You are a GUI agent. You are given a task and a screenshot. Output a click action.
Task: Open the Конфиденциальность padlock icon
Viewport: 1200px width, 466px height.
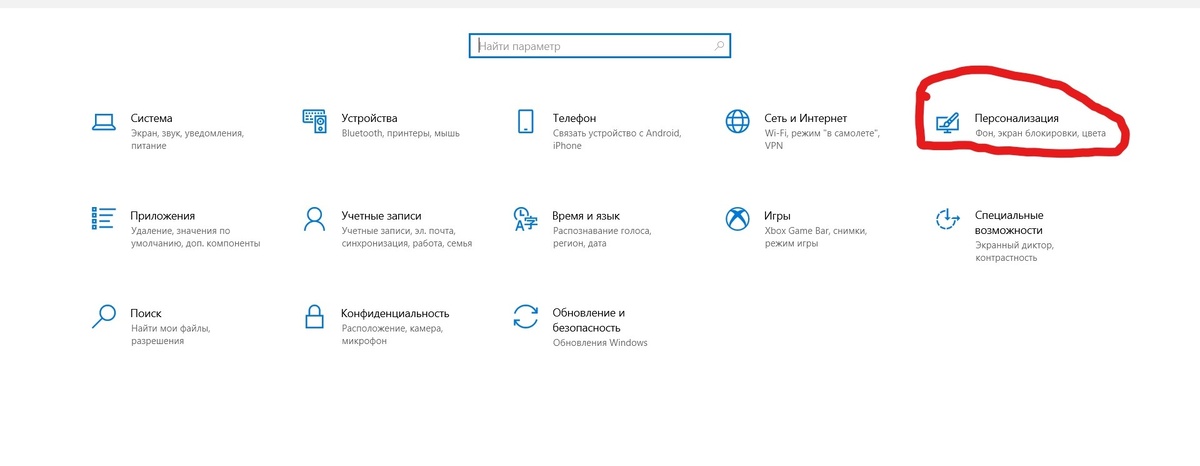(314, 316)
